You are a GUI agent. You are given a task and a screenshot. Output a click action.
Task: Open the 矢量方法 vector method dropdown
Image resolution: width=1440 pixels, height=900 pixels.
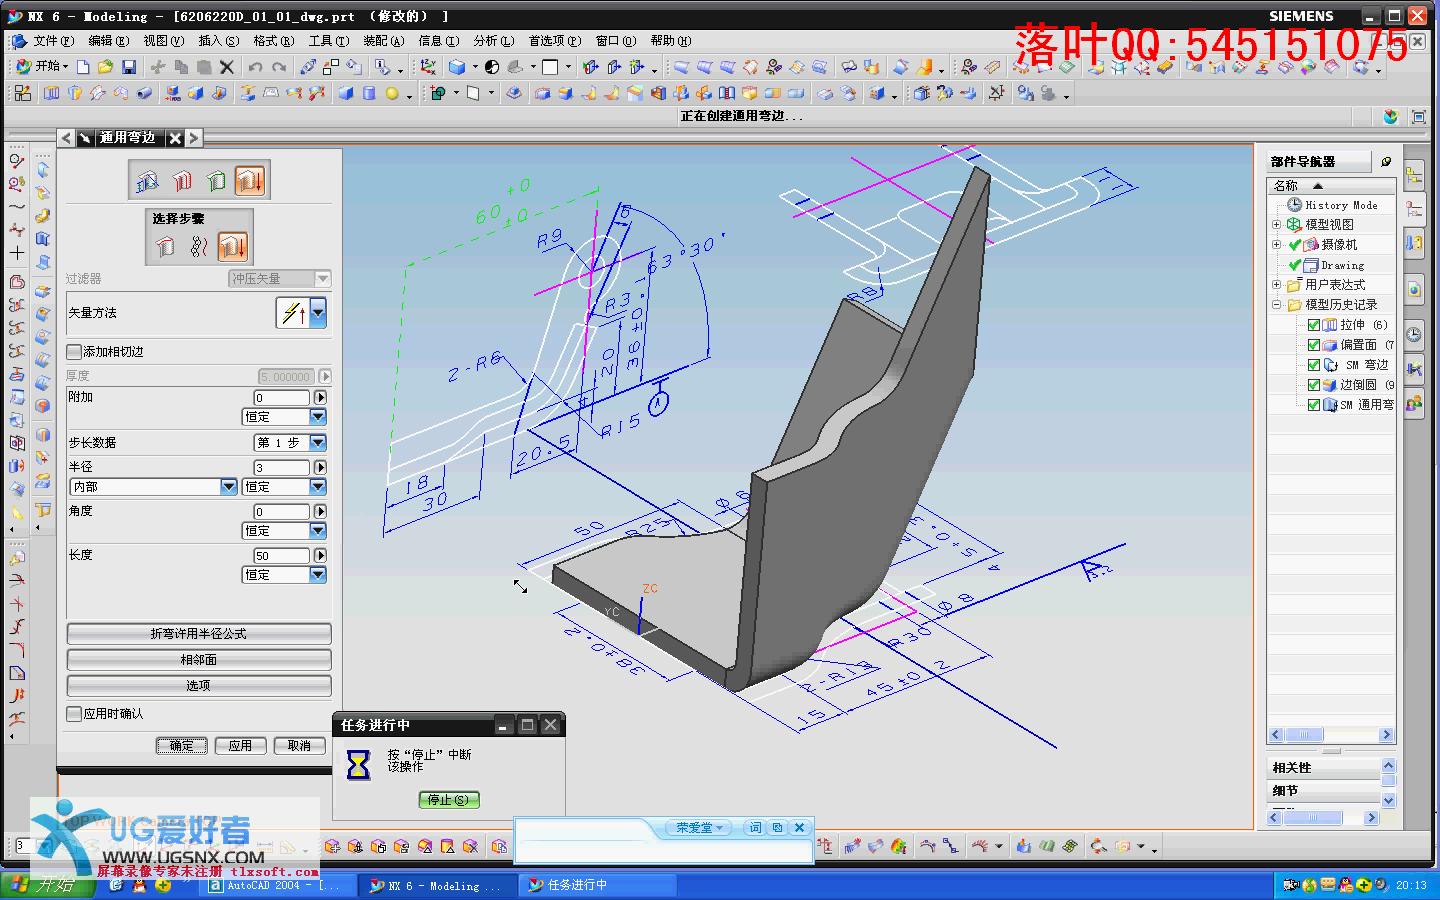318,313
